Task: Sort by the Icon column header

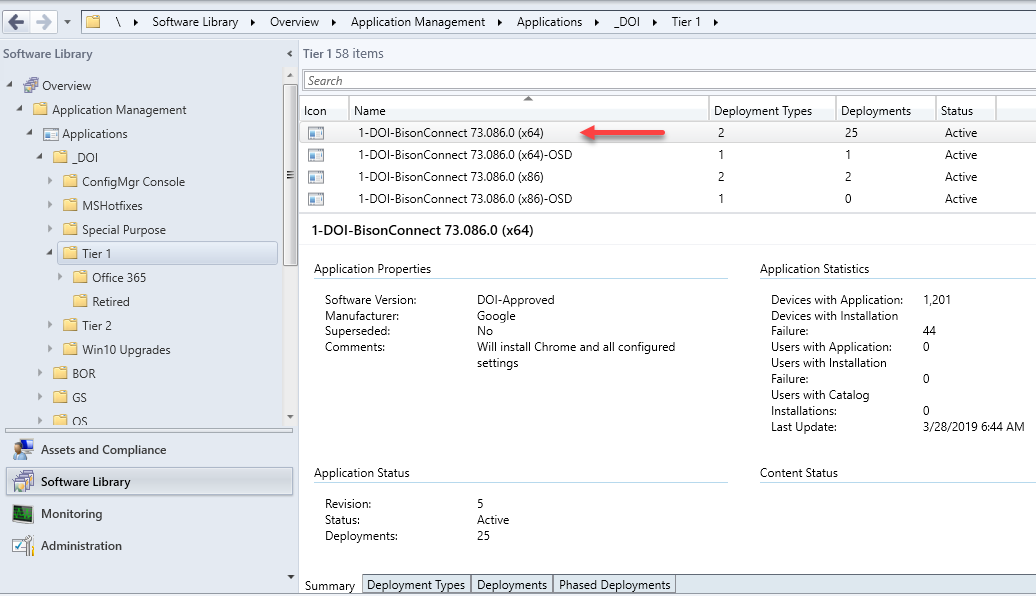Action: 324,110
